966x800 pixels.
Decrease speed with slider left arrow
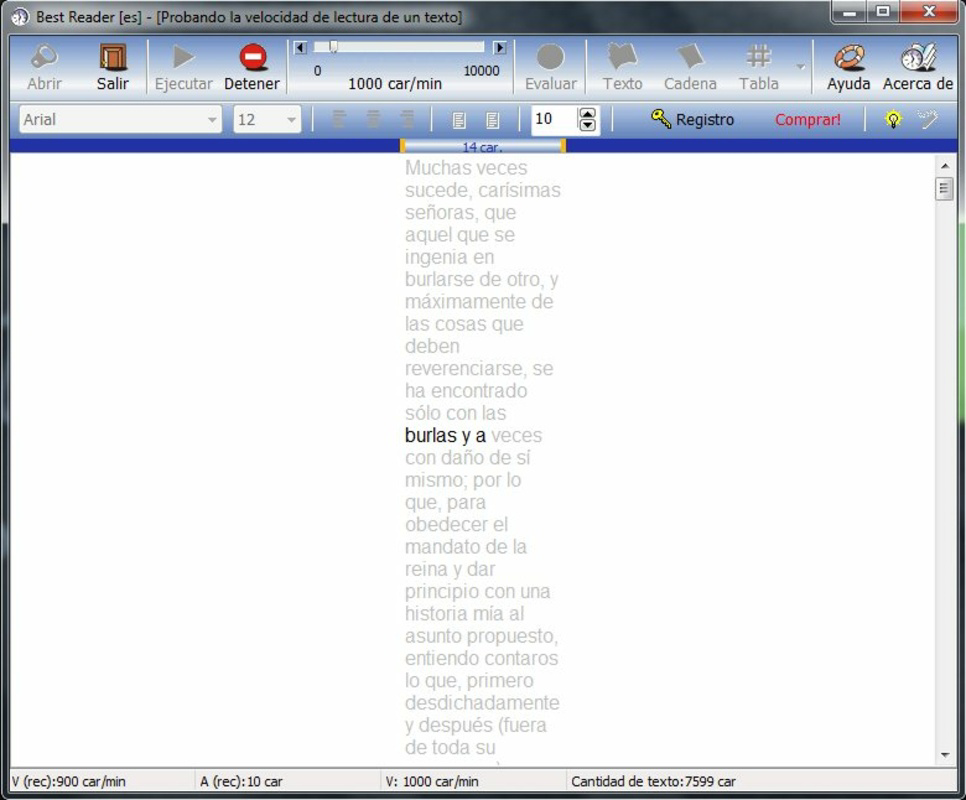(x=300, y=47)
